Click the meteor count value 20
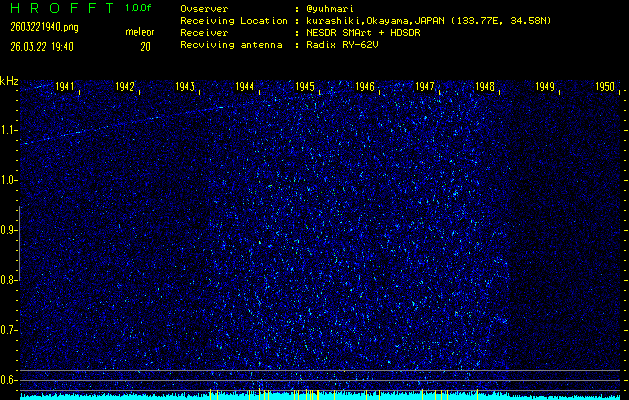This screenshot has height=400, width=629. click(145, 46)
